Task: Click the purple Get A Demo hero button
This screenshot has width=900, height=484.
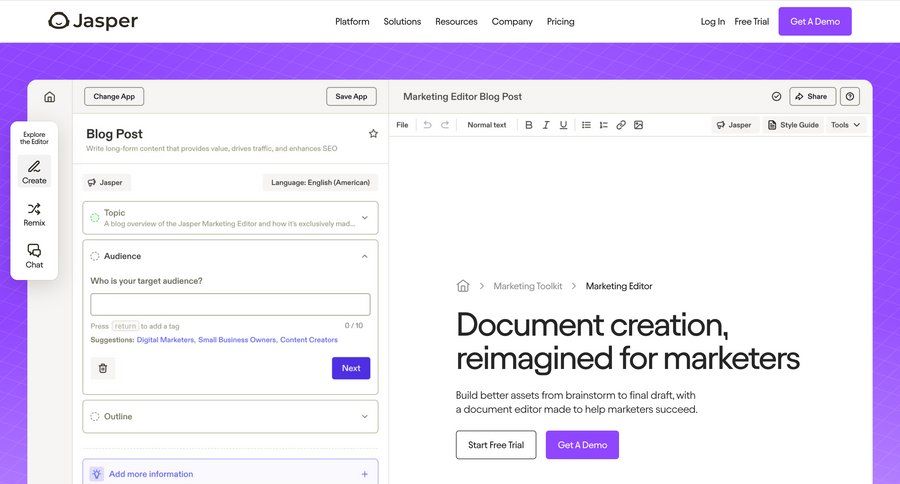Action: click(x=582, y=445)
